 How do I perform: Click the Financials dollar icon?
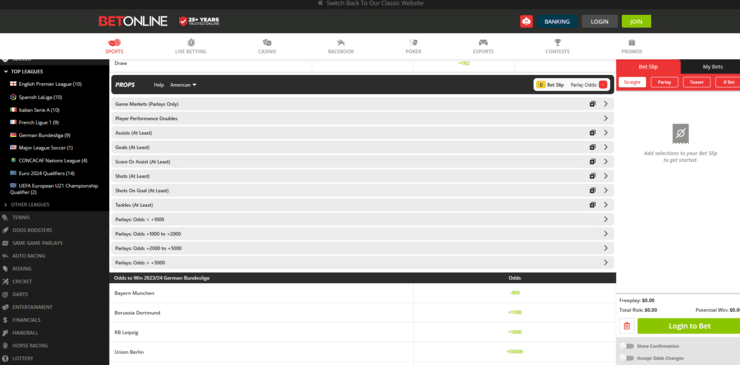click(x=5, y=320)
